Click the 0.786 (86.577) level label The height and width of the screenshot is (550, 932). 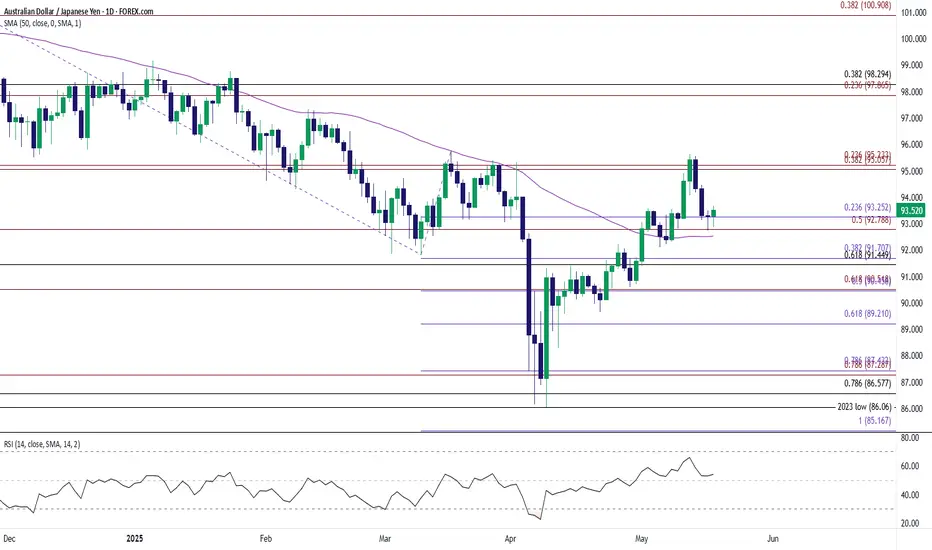(x=867, y=384)
